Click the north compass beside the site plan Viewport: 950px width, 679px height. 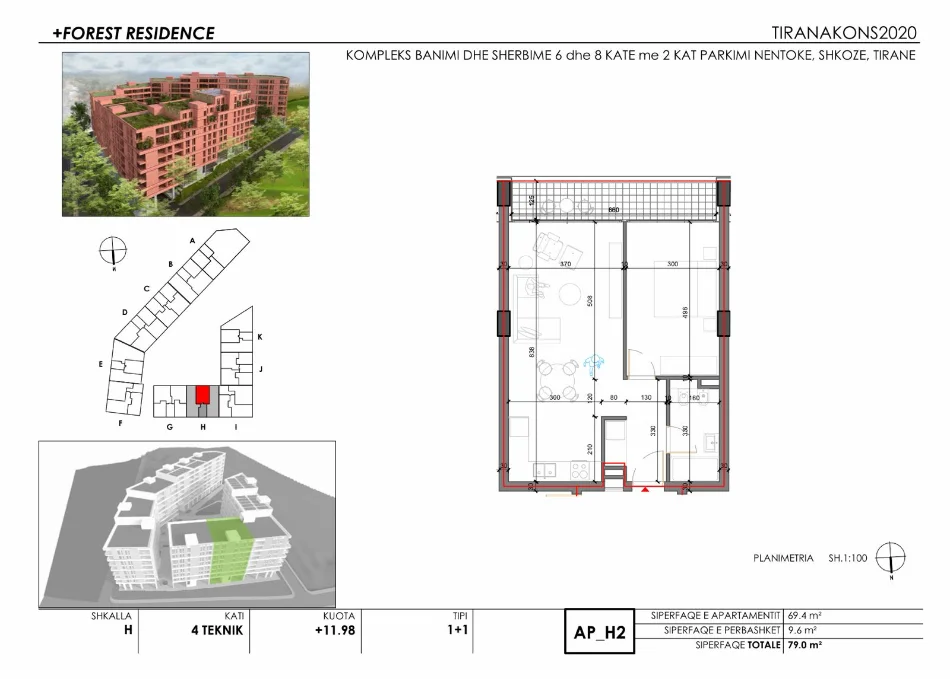113,251
